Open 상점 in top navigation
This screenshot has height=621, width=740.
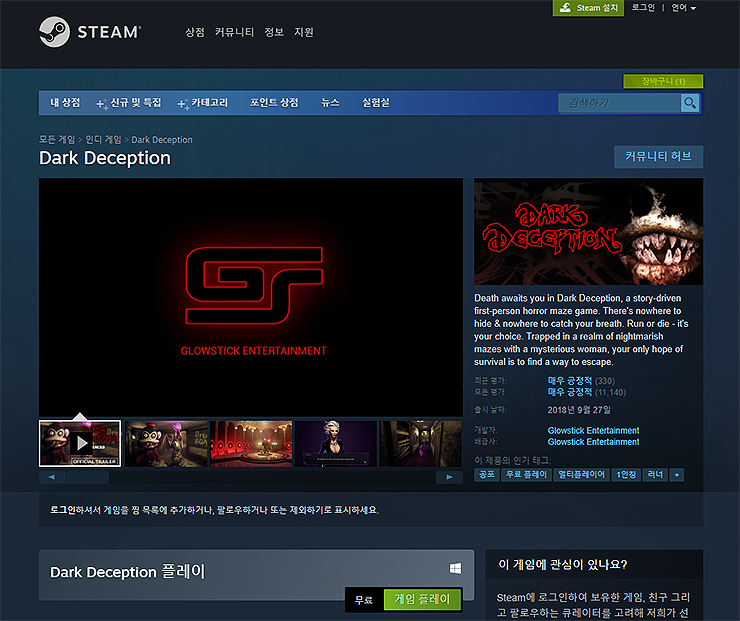pyautogui.click(x=195, y=32)
